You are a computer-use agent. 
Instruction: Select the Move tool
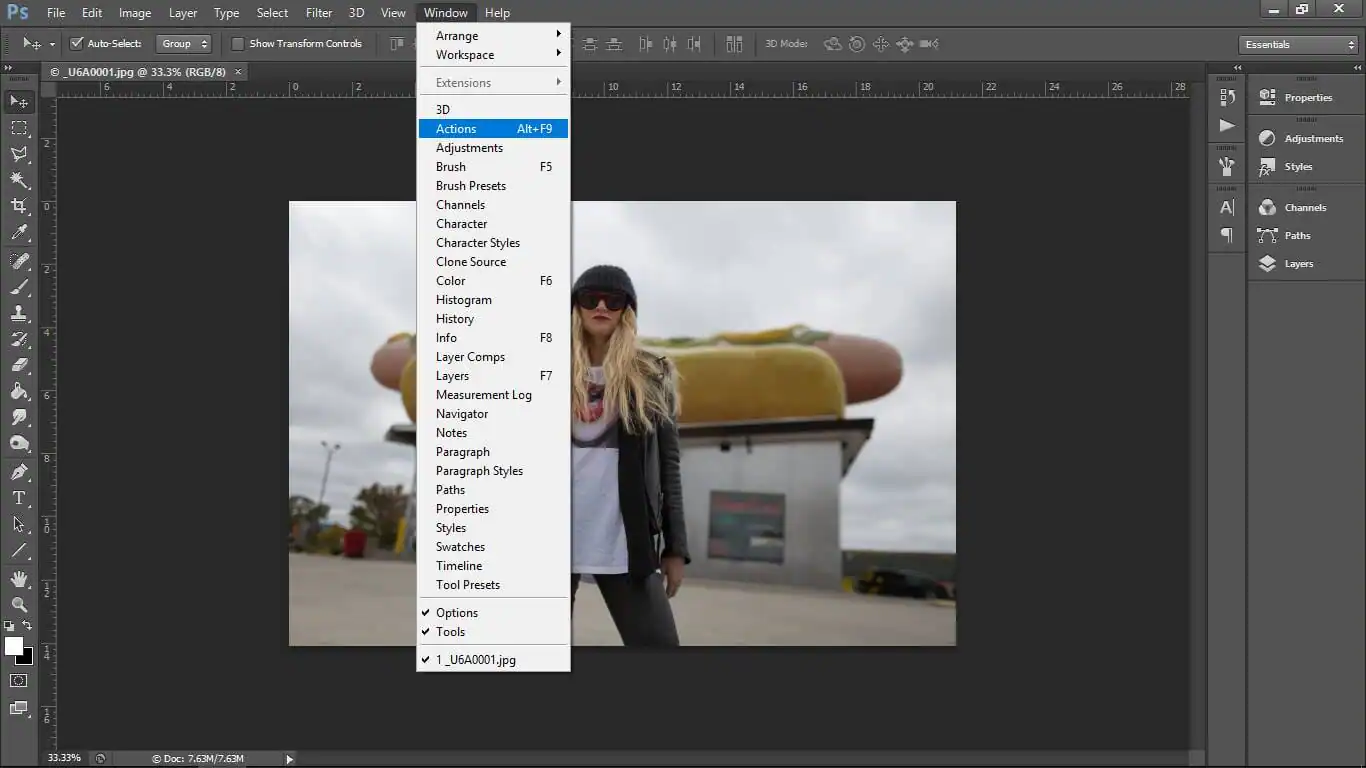(x=18, y=101)
